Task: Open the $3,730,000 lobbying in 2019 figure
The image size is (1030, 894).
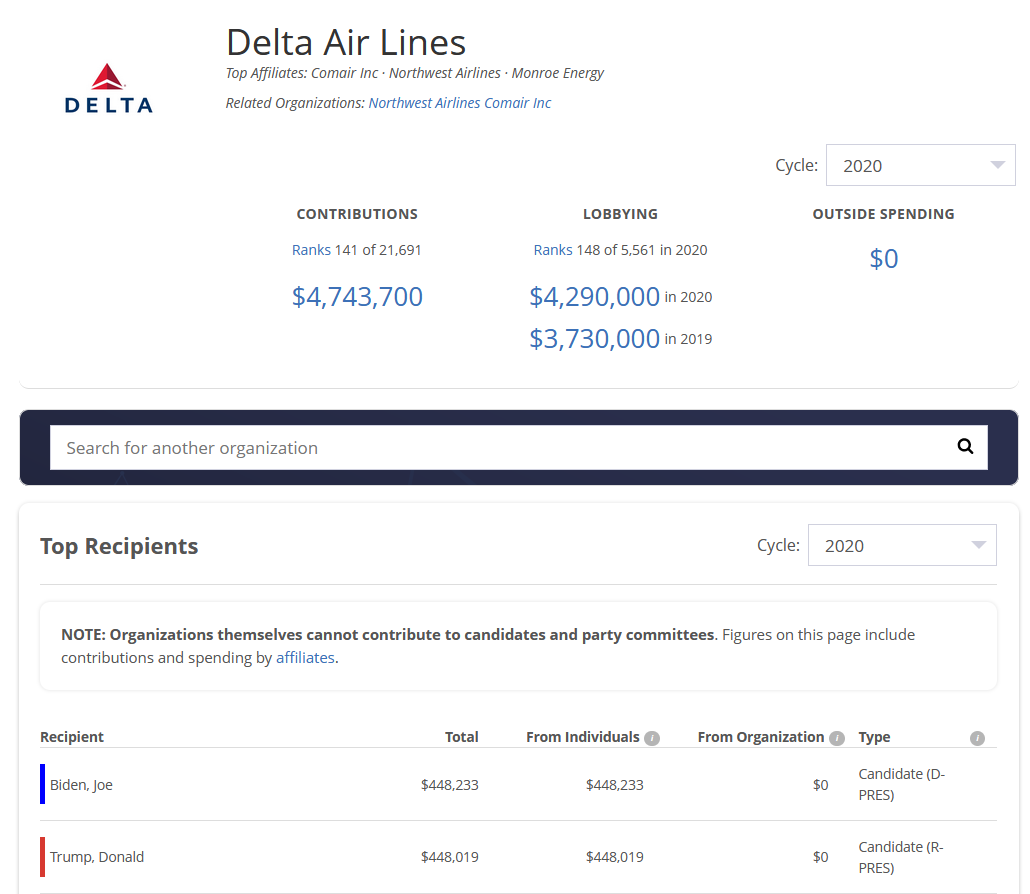Action: pyautogui.click(x=594, y=339)
